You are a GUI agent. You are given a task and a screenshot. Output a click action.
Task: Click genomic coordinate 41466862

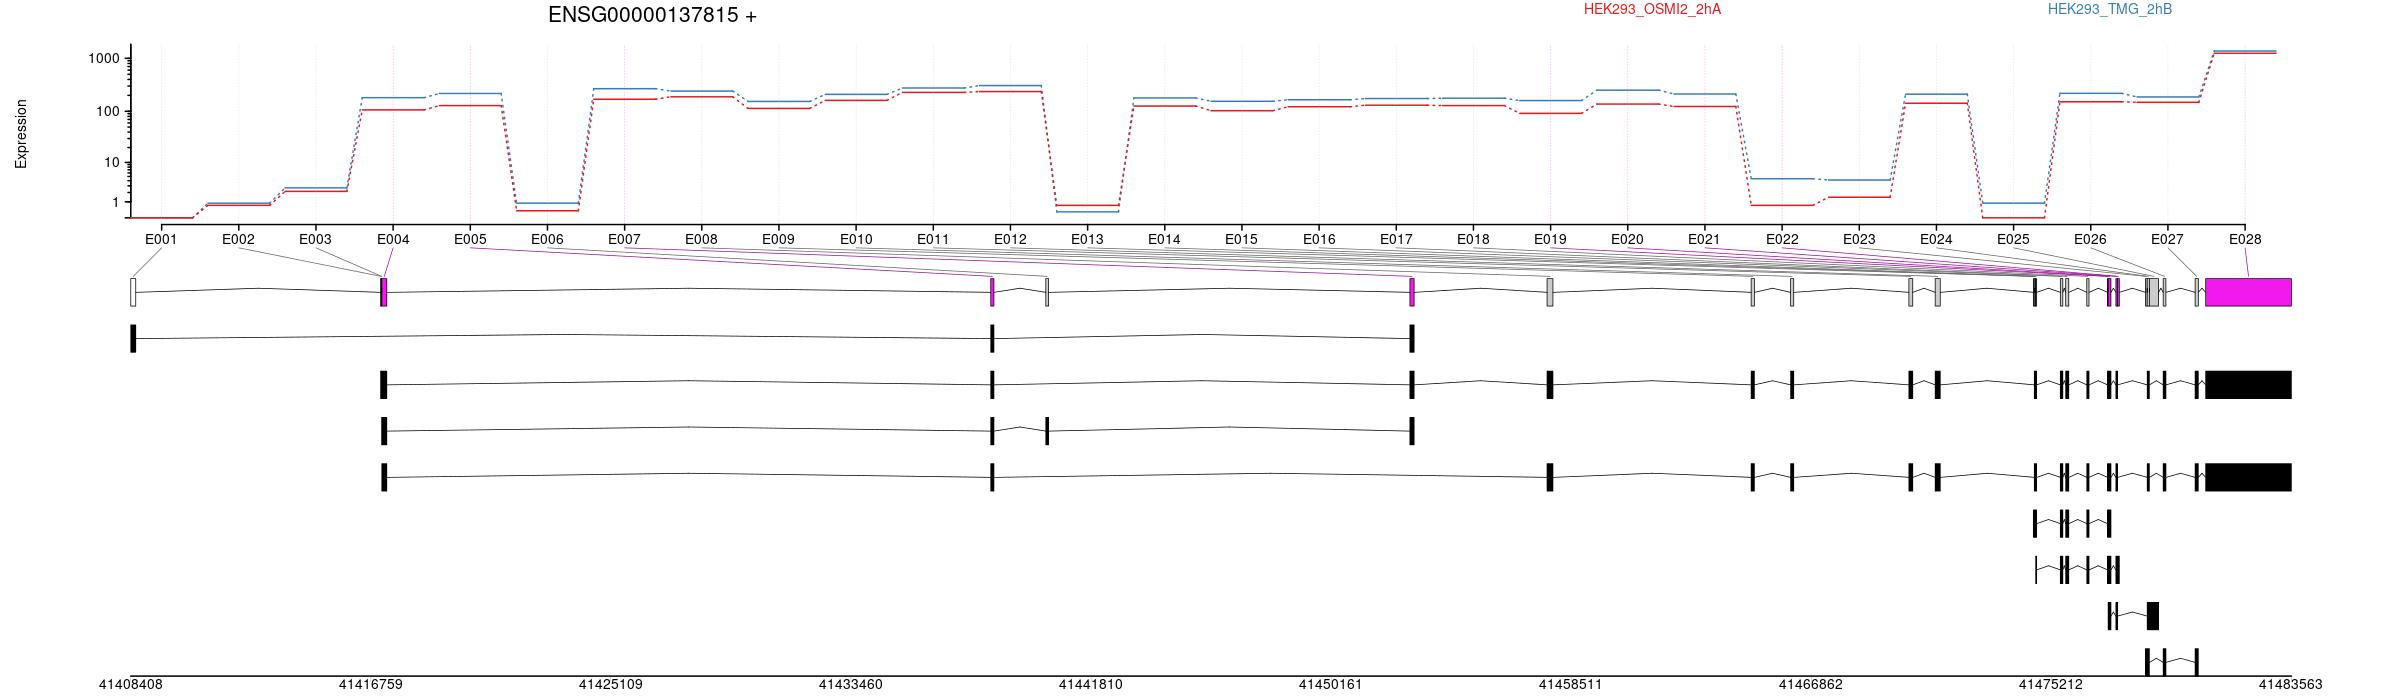click(x=1810, y=685)
